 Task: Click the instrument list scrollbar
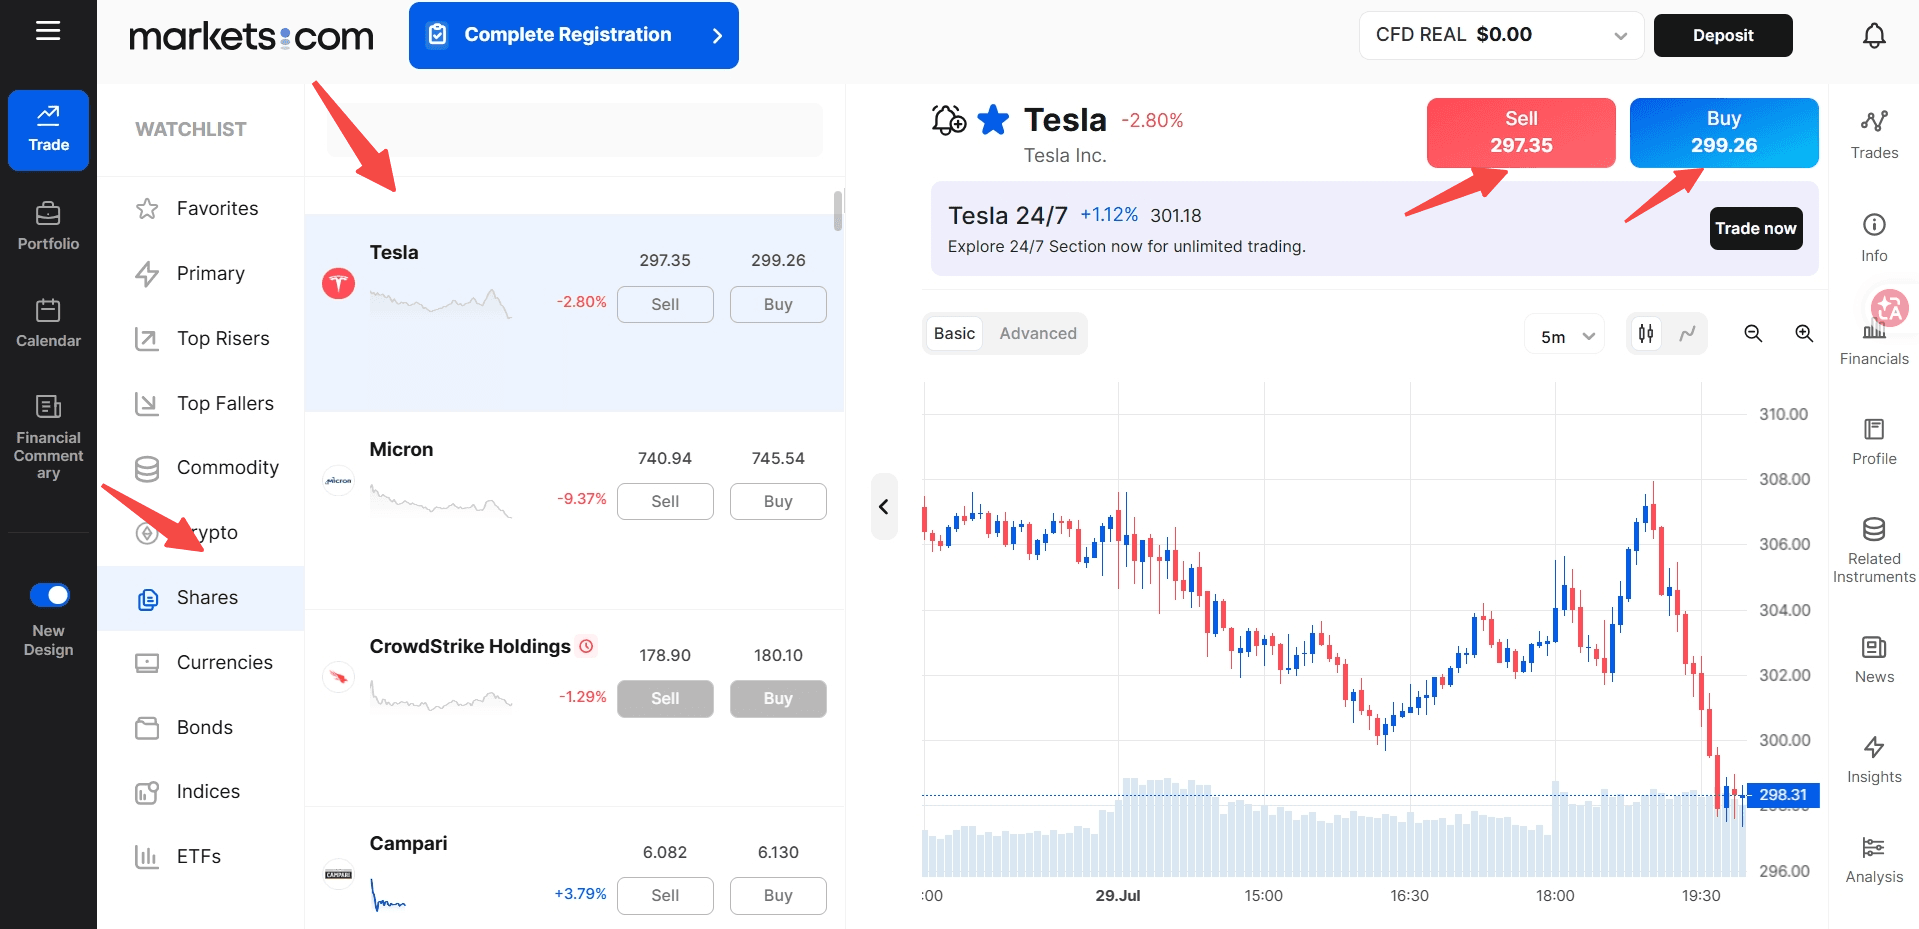[x=838, y=210]
